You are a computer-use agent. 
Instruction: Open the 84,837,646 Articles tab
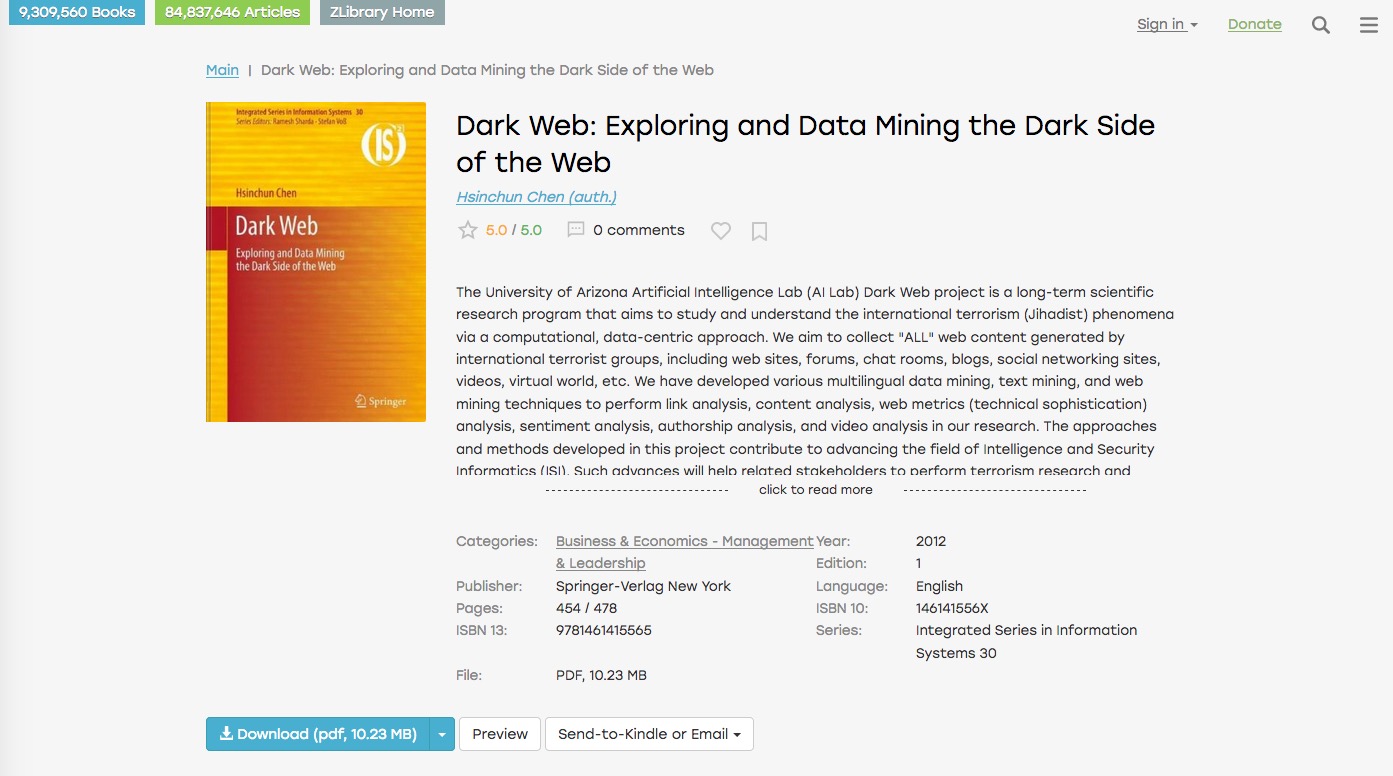pyautogui.click(x=232, y=12)
